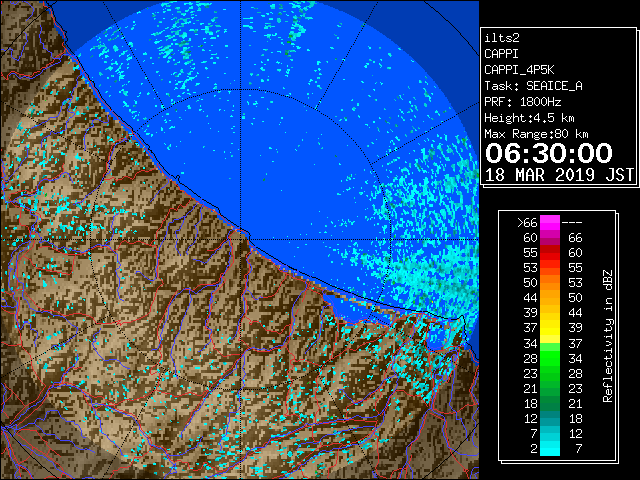The width and height of the screenshot is (640, 480).
Task: Click the Max Range:80 km line
Action: point(536,134)
